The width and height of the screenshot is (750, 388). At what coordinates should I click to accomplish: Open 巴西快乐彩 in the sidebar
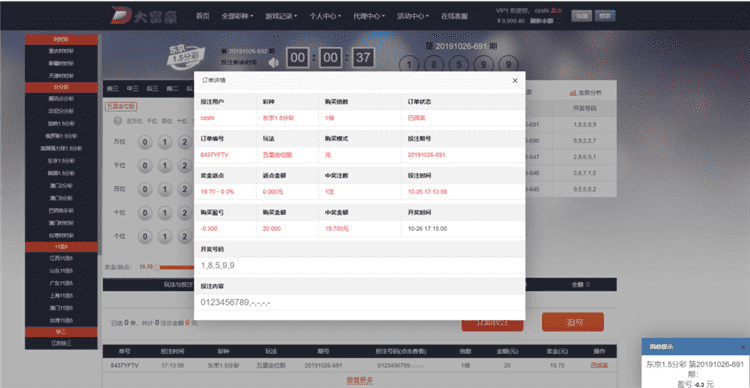point(61,211)
